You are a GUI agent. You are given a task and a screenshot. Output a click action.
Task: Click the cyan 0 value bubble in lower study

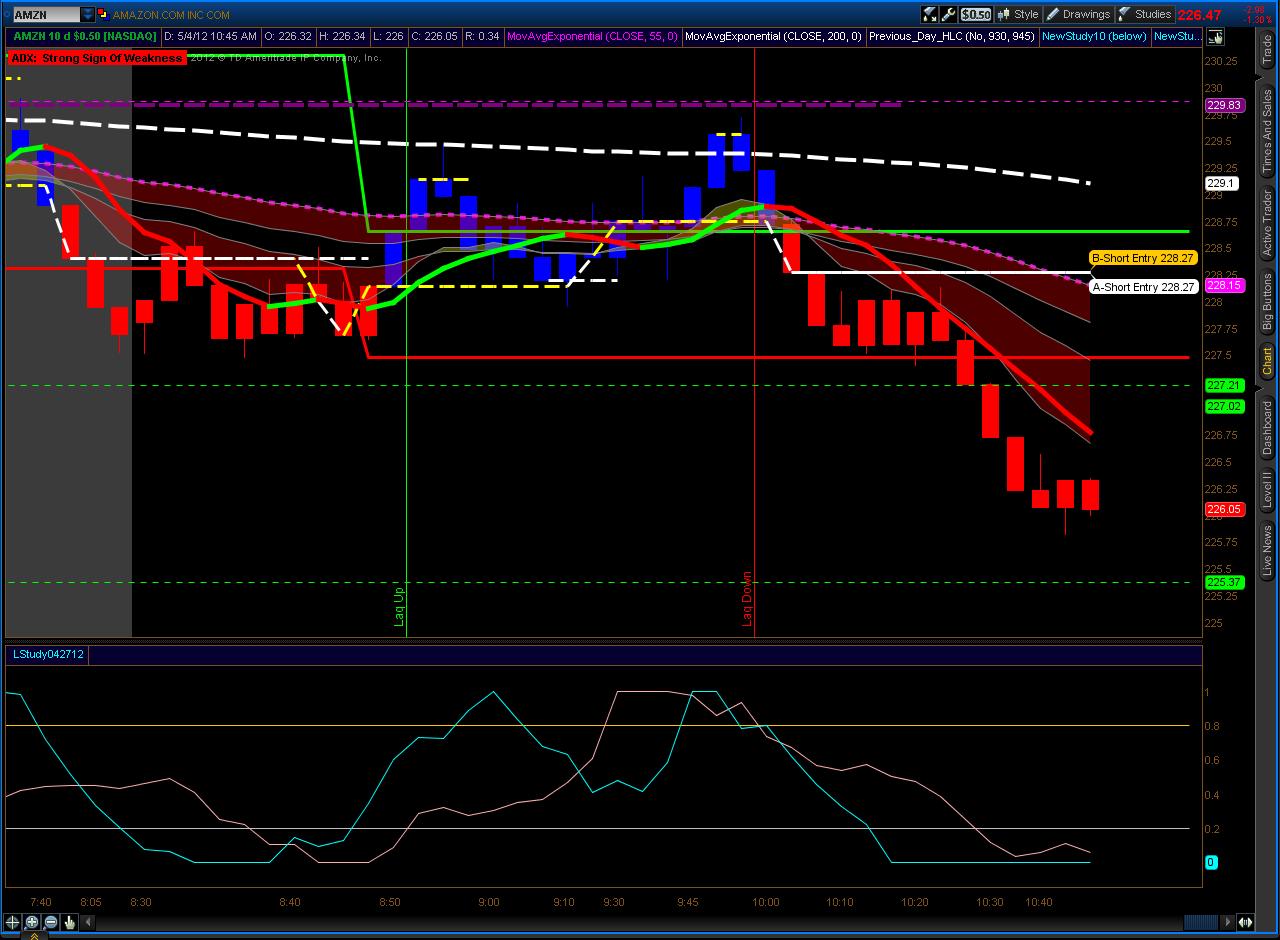pyautogui.click(x=1211, y=862)
